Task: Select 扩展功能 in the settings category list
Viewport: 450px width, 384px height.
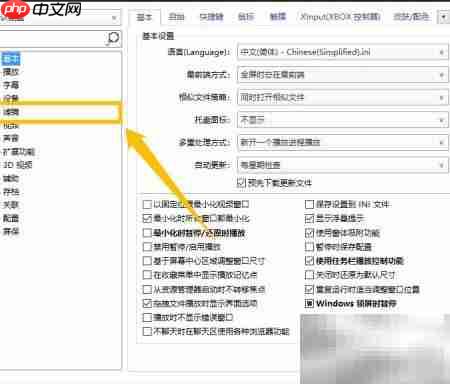Action: 19,152
